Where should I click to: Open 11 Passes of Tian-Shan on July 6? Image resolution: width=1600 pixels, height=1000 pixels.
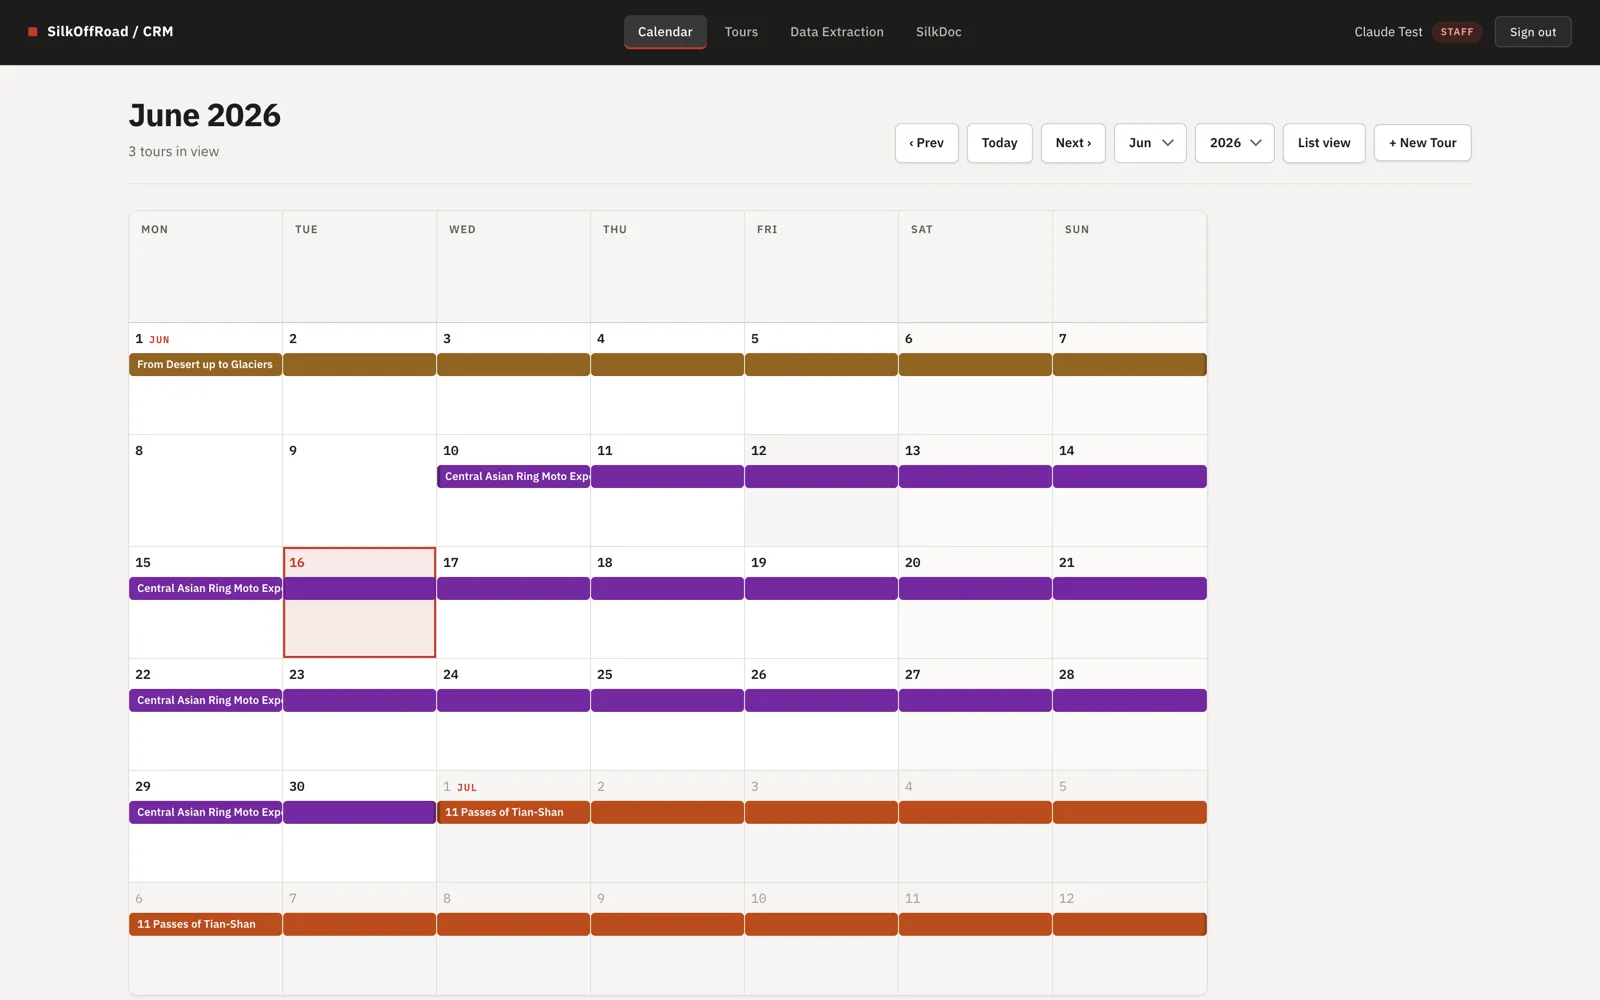click(x=206, y=925)
